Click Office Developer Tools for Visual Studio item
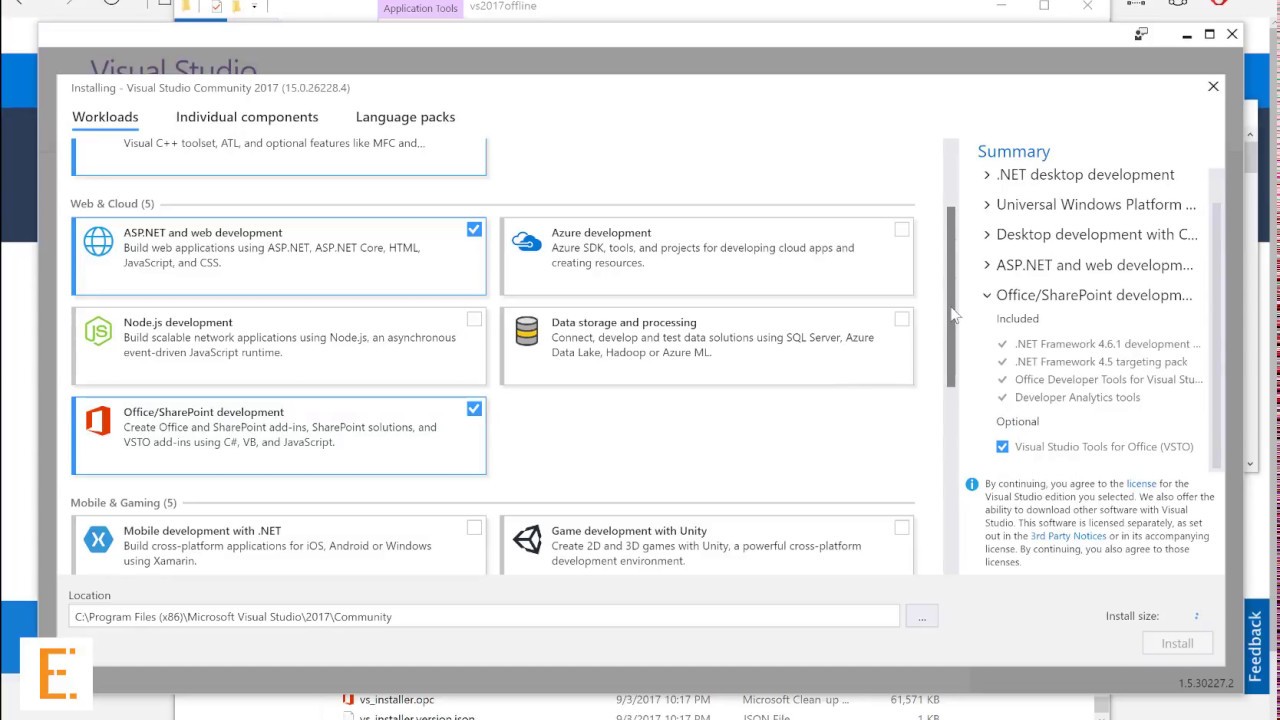Screen dimensions: 1280x720 [1108, 380]
